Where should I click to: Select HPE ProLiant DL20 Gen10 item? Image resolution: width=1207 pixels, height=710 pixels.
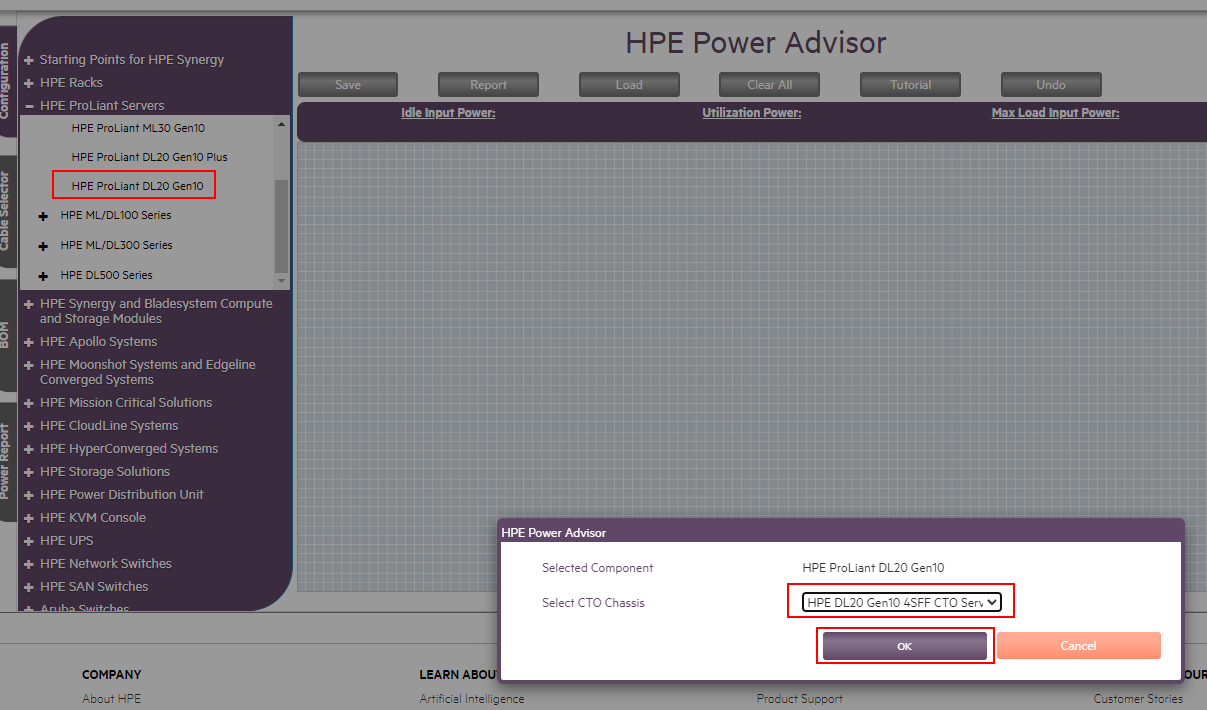(x=137, y=186)
